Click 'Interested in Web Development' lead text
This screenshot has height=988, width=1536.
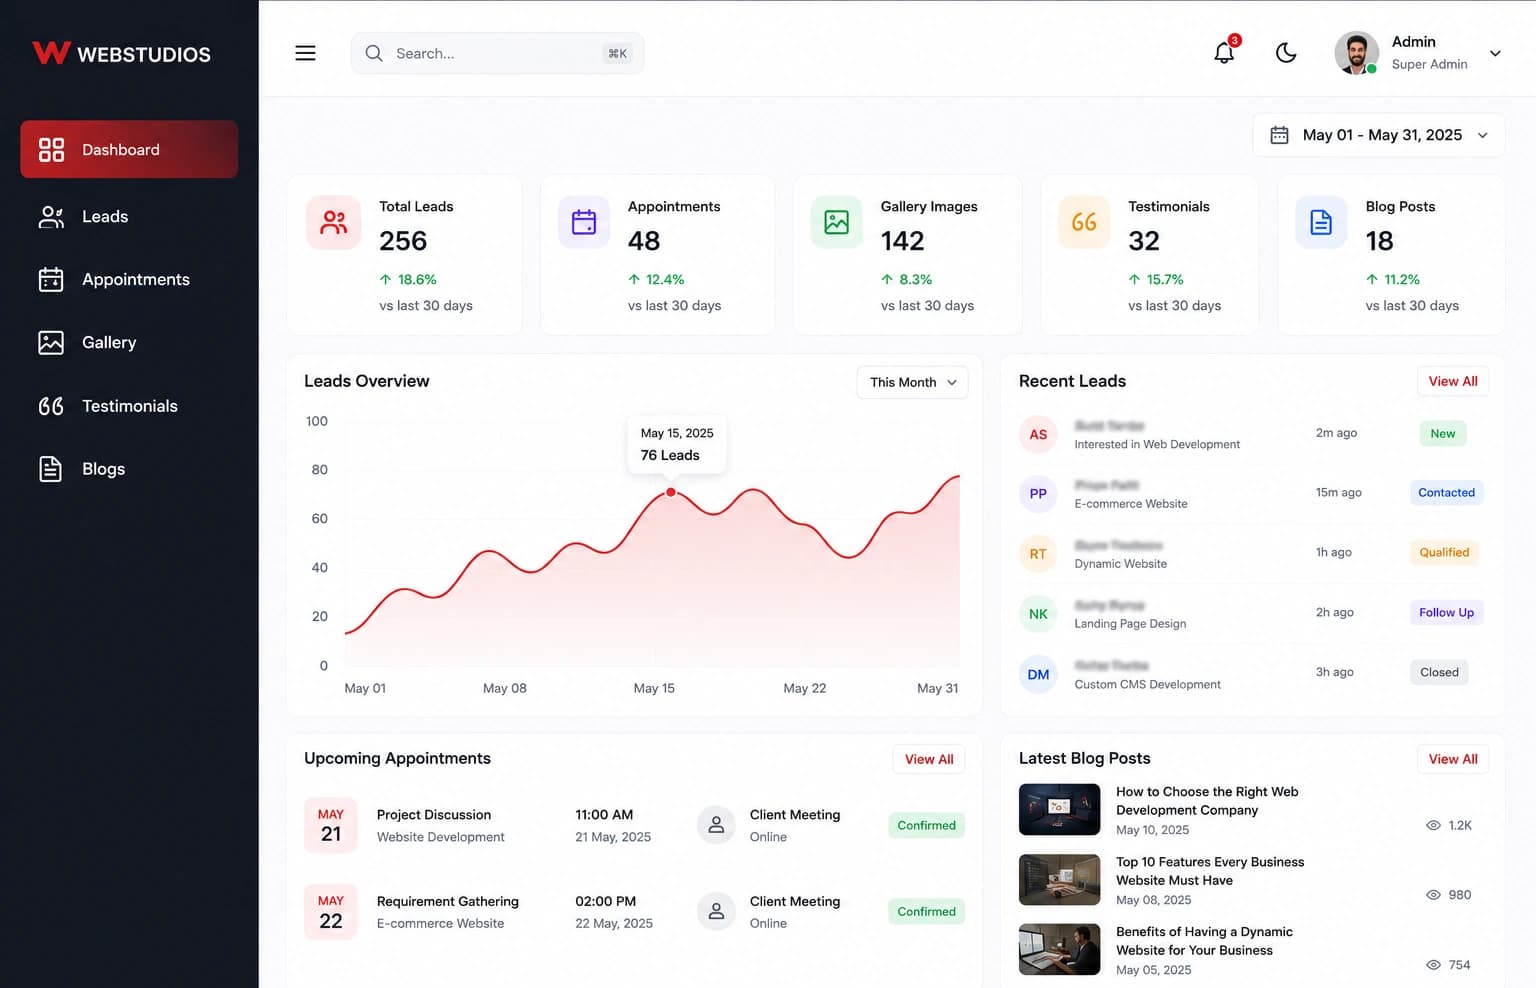pos(1157,444)
